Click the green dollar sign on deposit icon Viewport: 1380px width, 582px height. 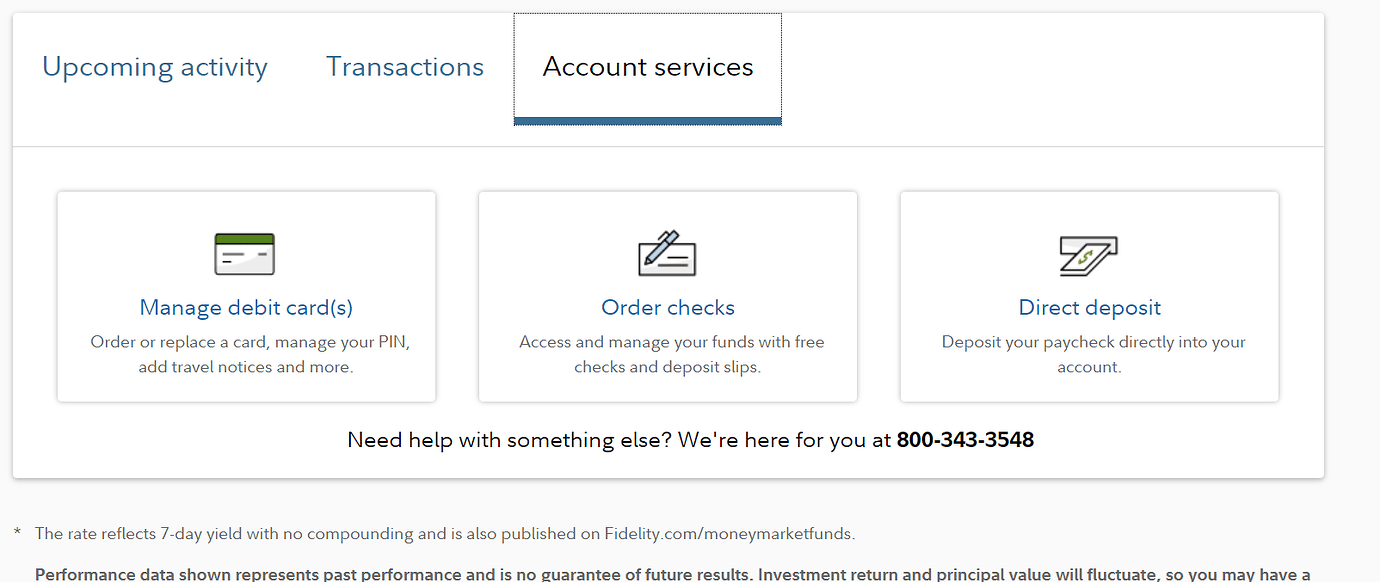(x=1085, y=258)
